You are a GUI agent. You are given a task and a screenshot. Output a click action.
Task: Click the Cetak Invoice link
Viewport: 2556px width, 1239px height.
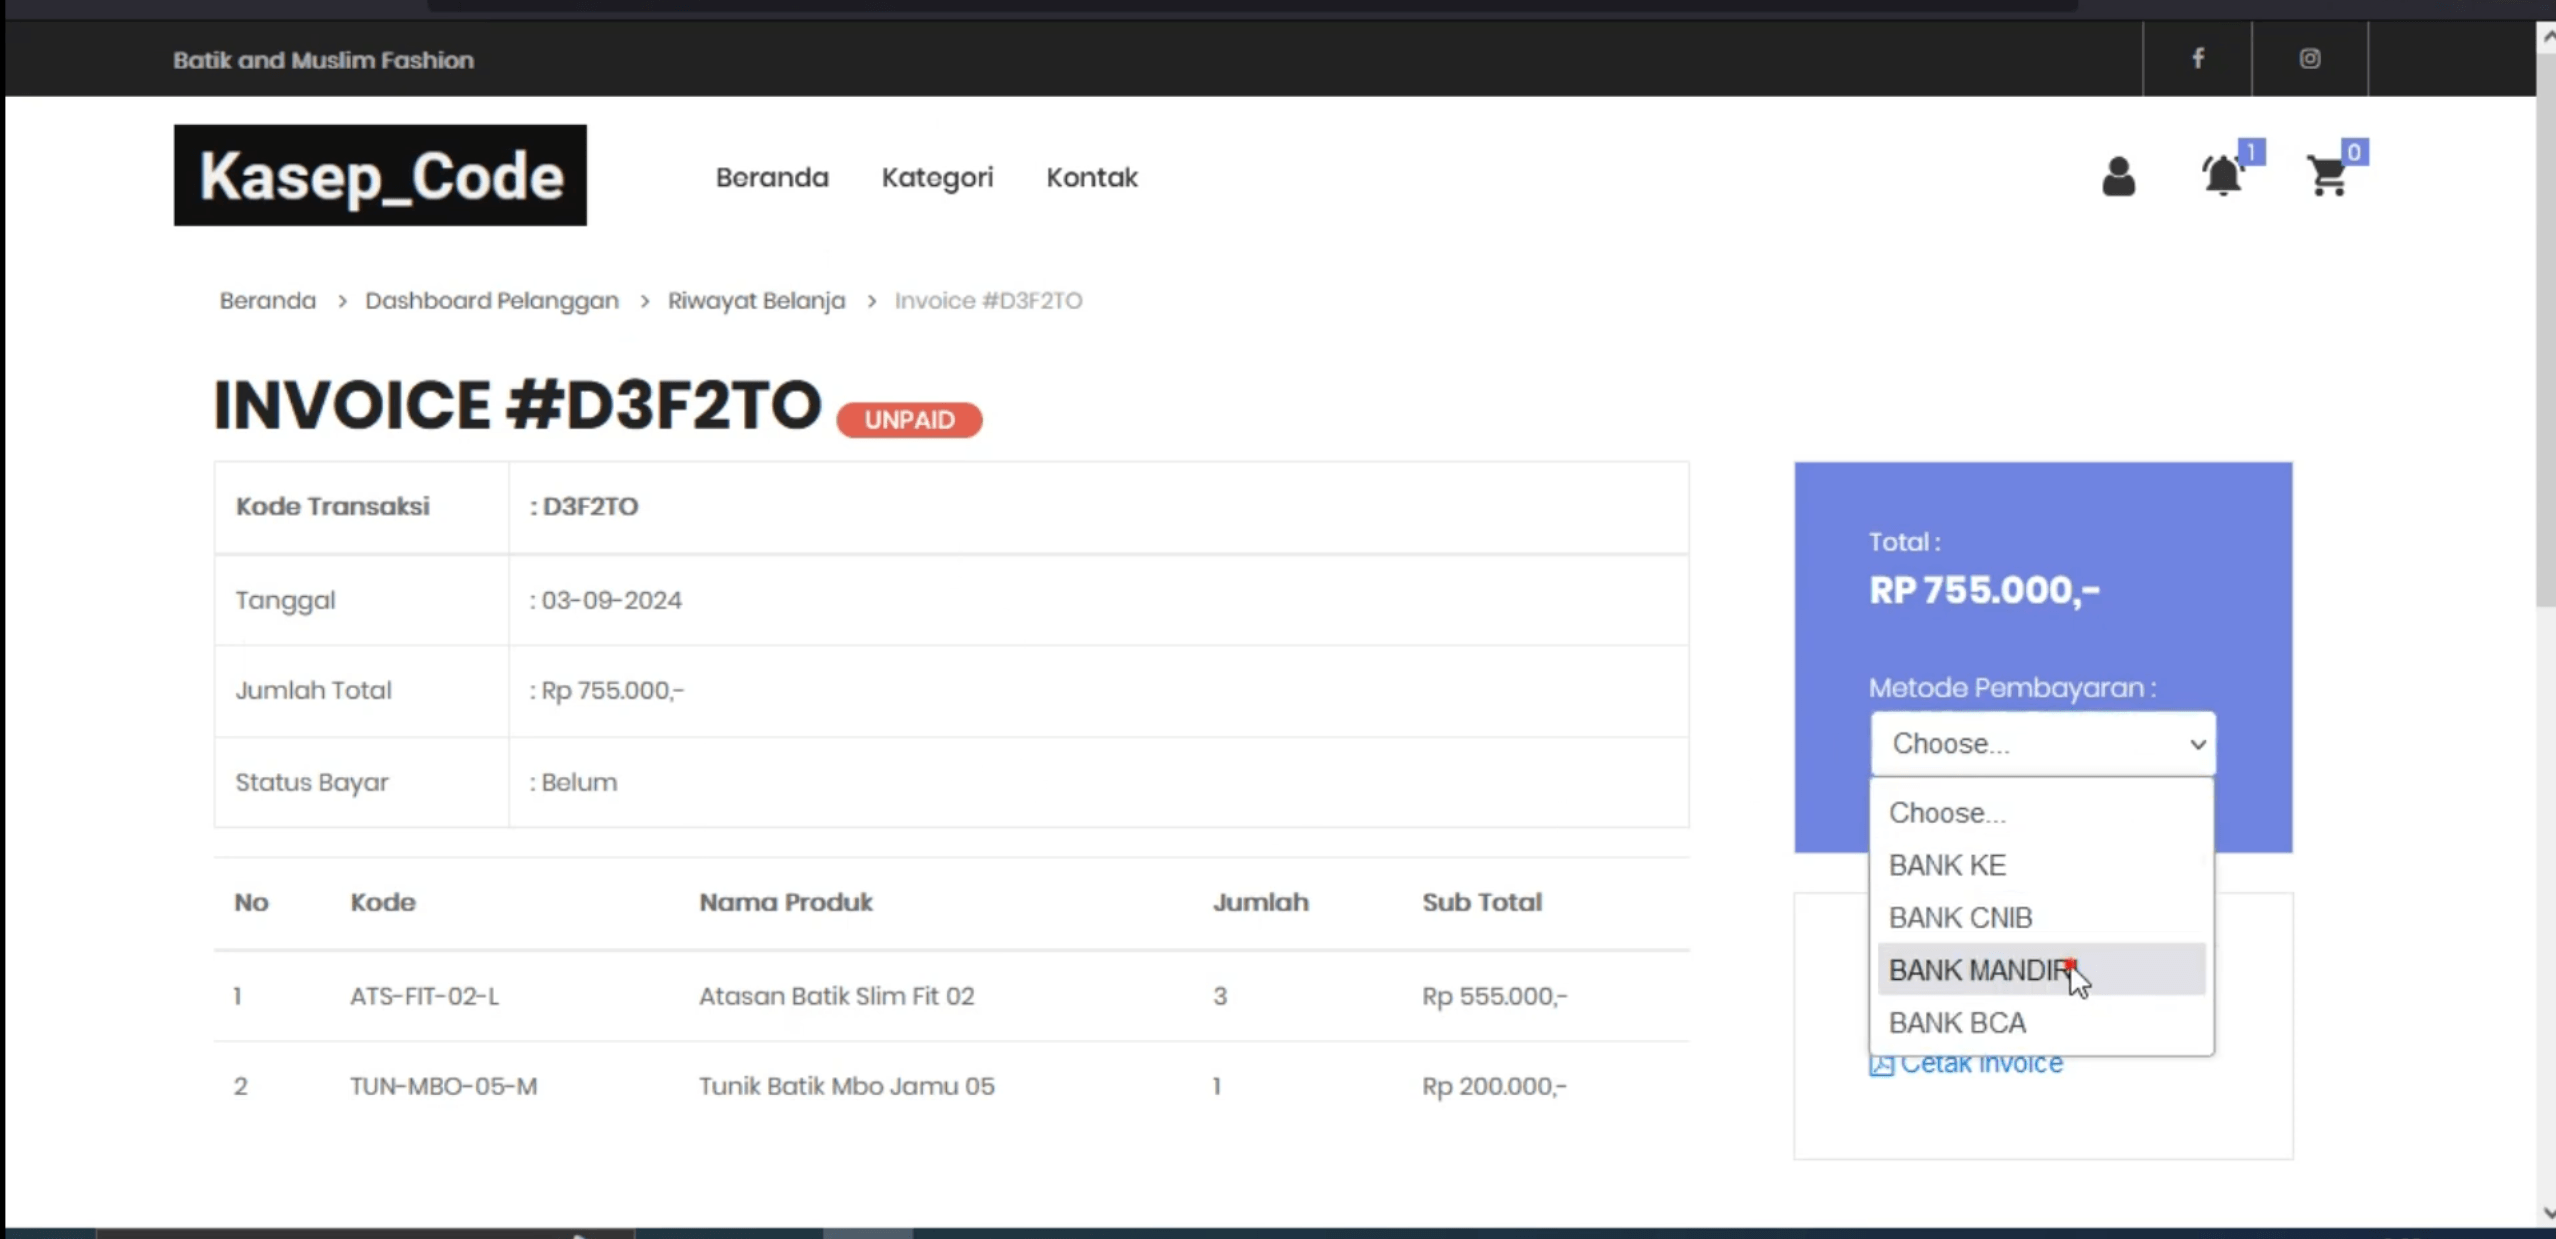point(1966,1064)
